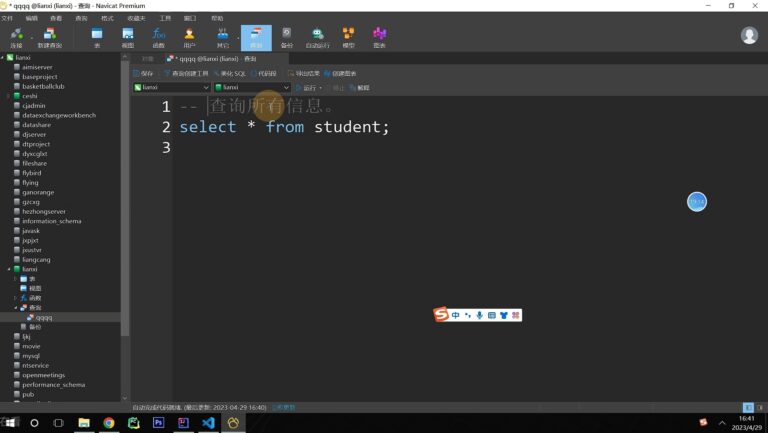
Task: Toggle punctuation mode on the IME bar
Action: (468, 315)
